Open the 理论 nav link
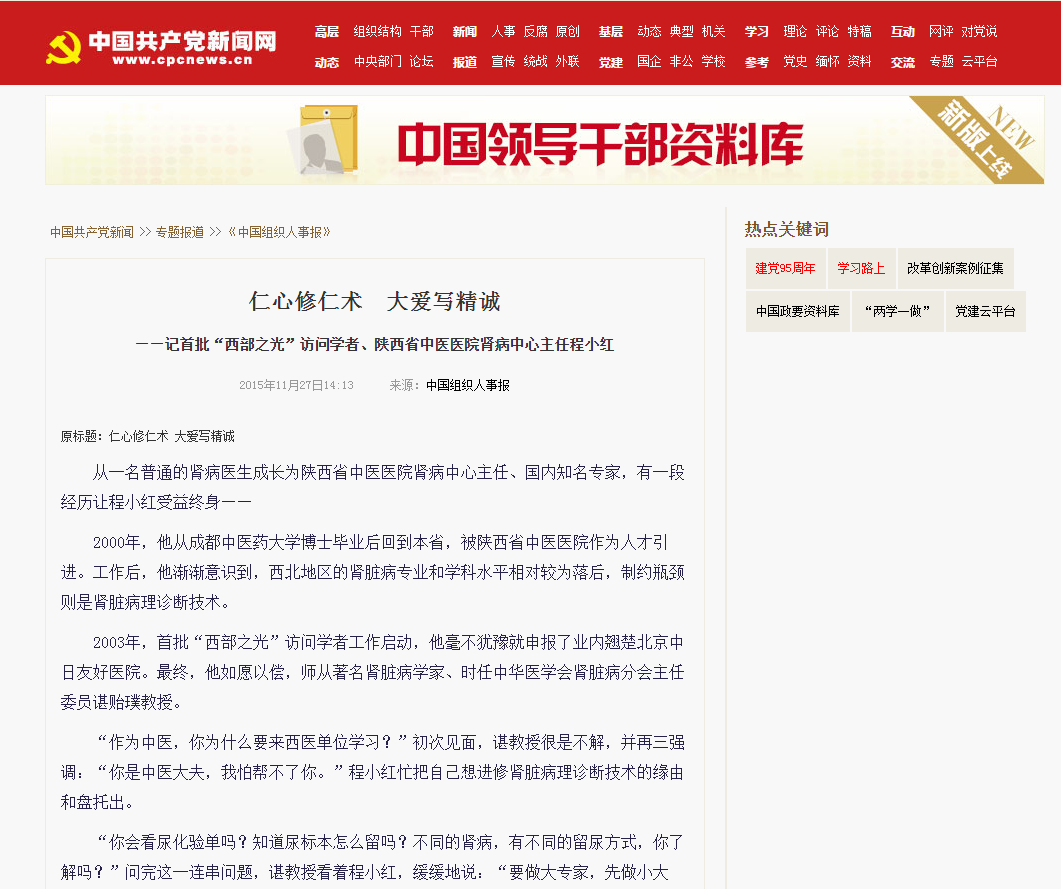1061x889 pixels. (x=796, y=31)
